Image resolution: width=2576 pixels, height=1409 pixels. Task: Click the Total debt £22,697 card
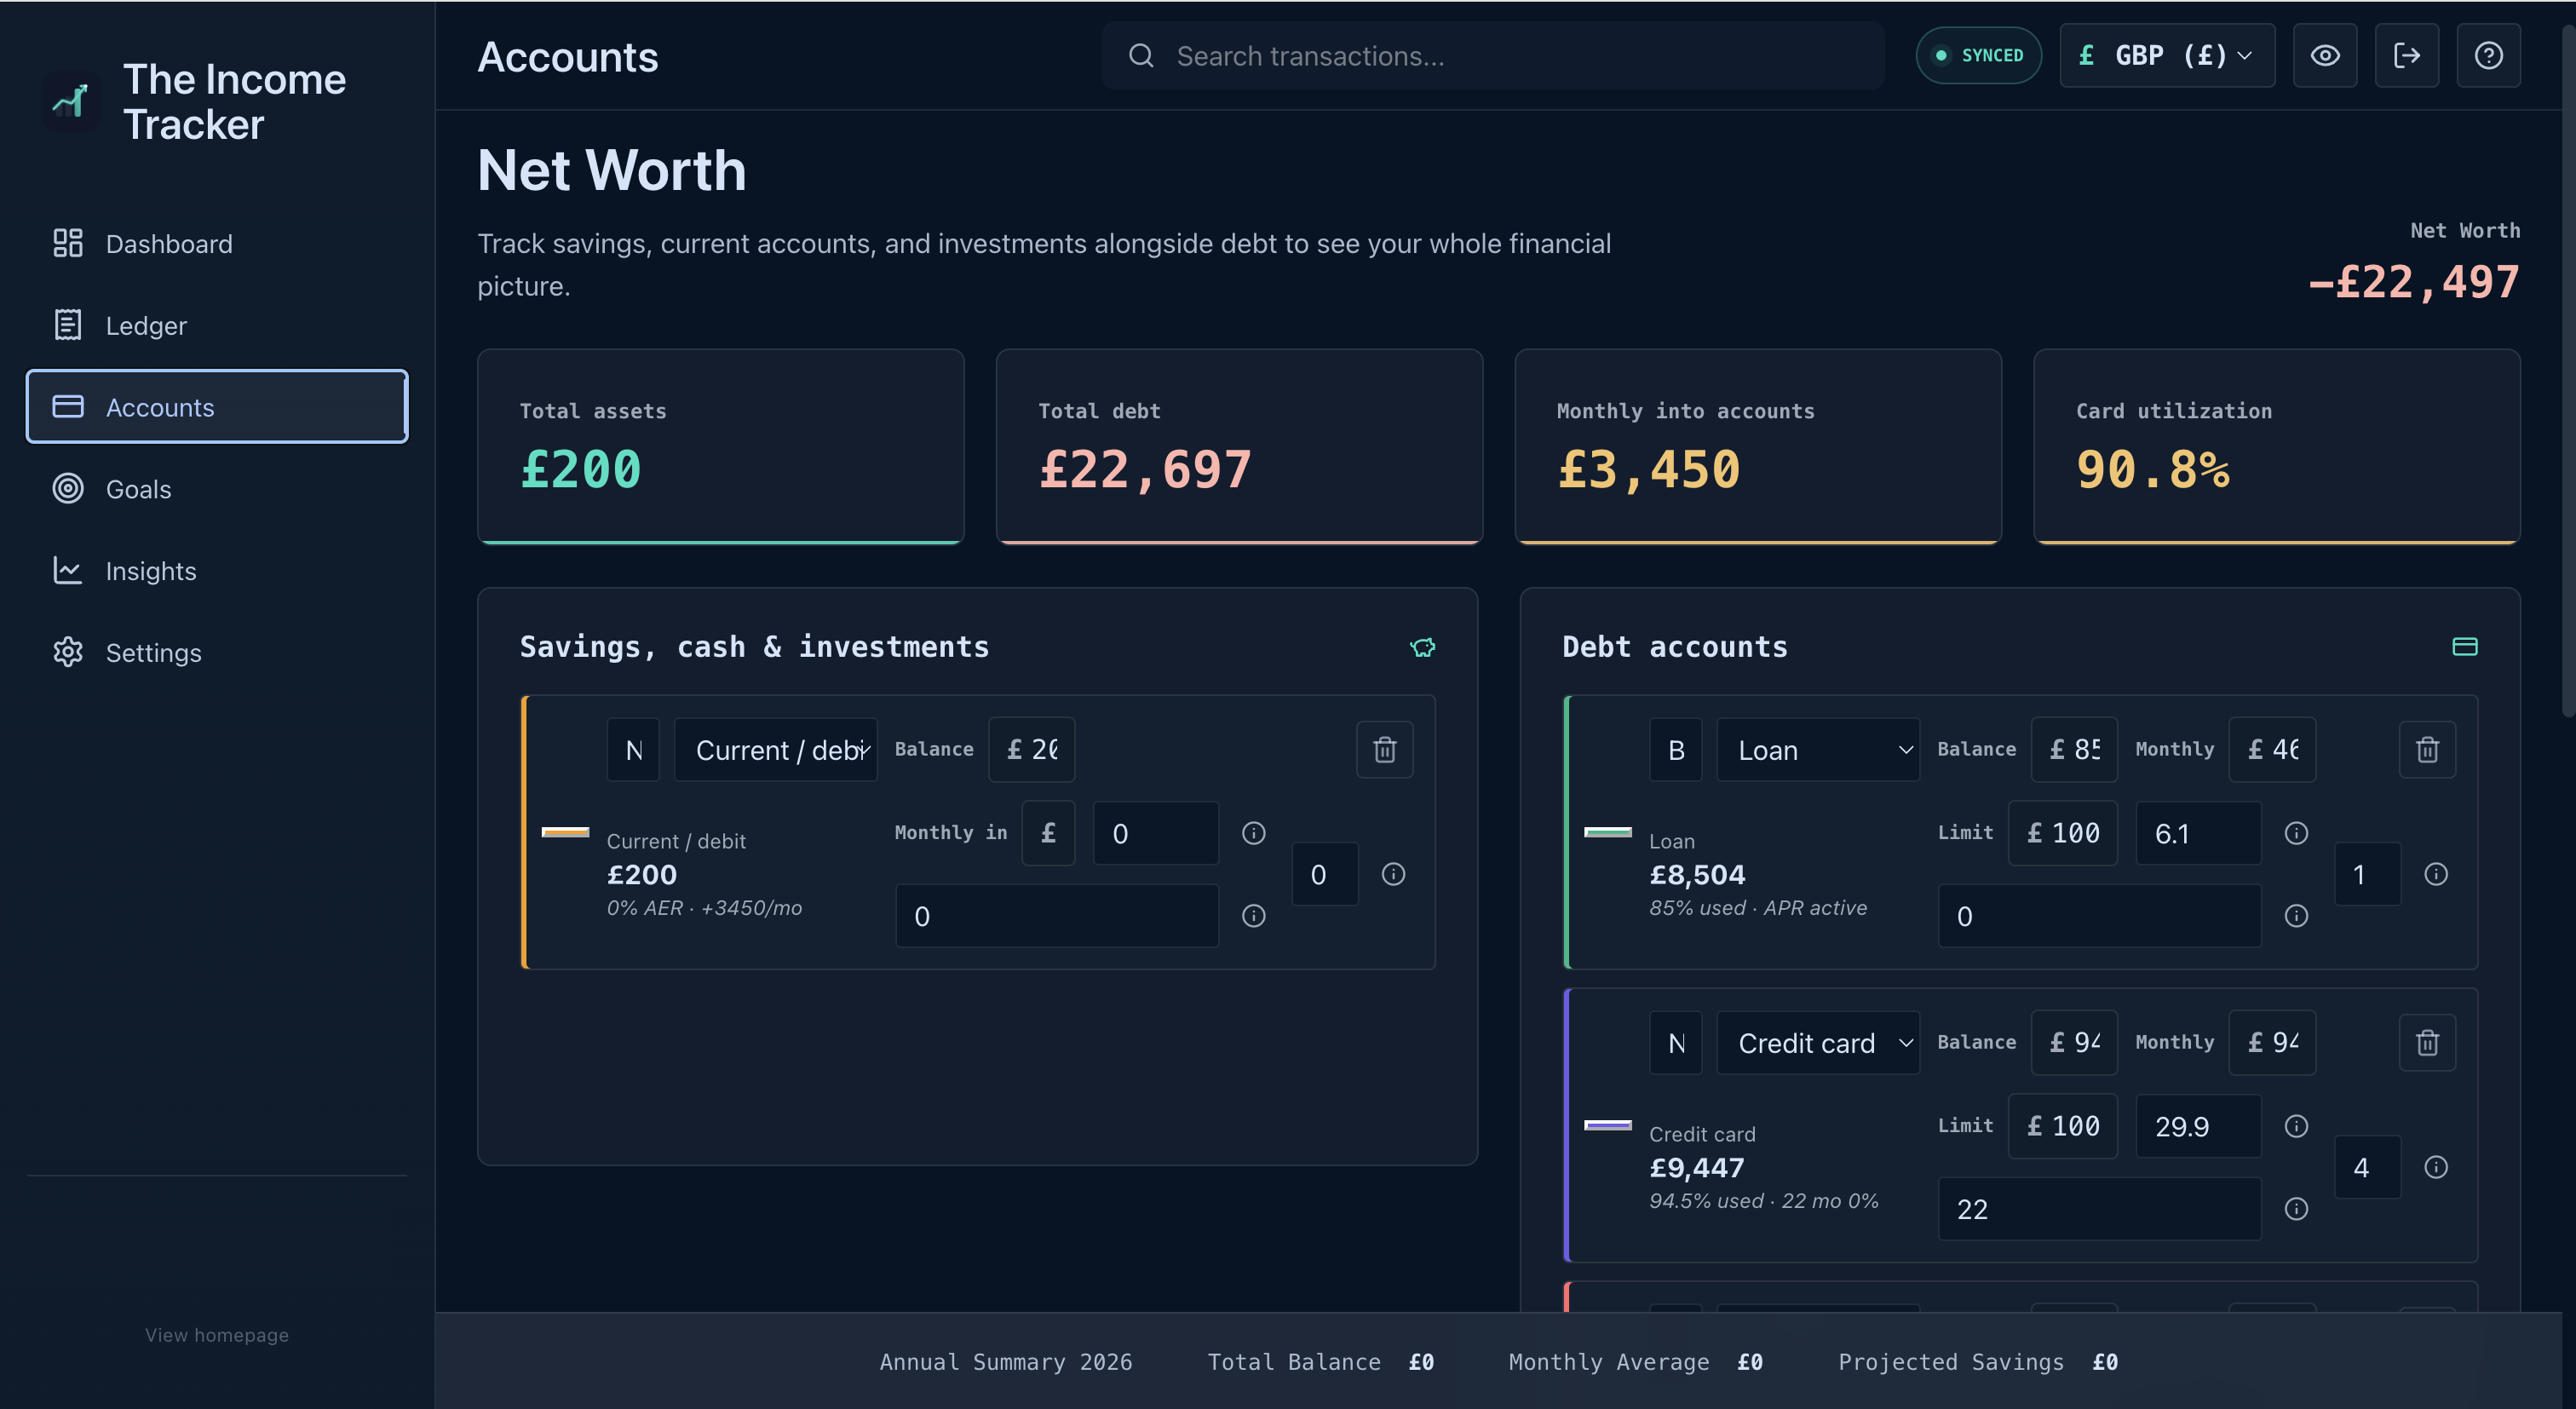pyautogui.click(x=1239, y=446)
